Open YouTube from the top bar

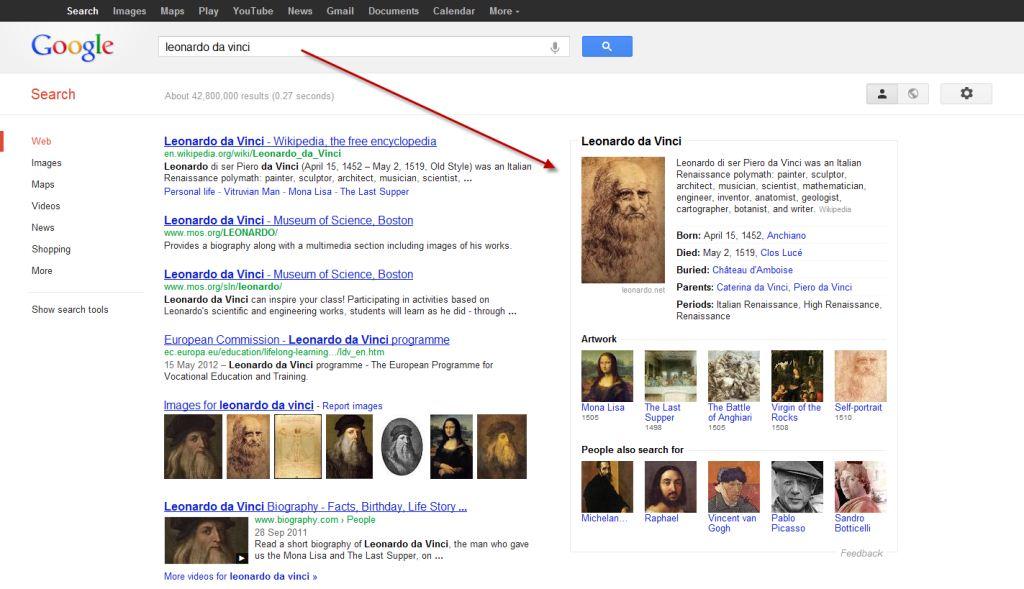tap(253, 11)
